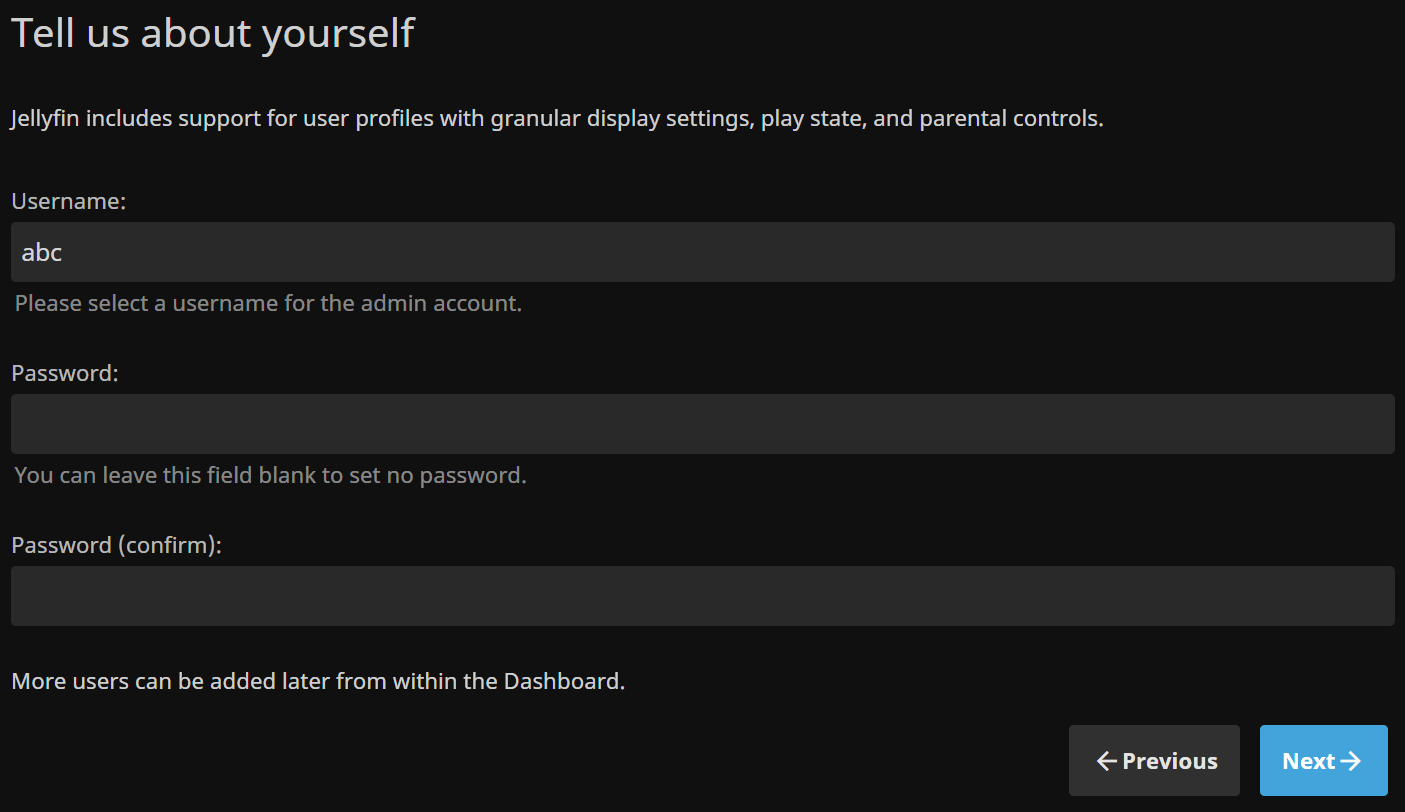Select the Password (confirm) input box

(x=702, y=596)
